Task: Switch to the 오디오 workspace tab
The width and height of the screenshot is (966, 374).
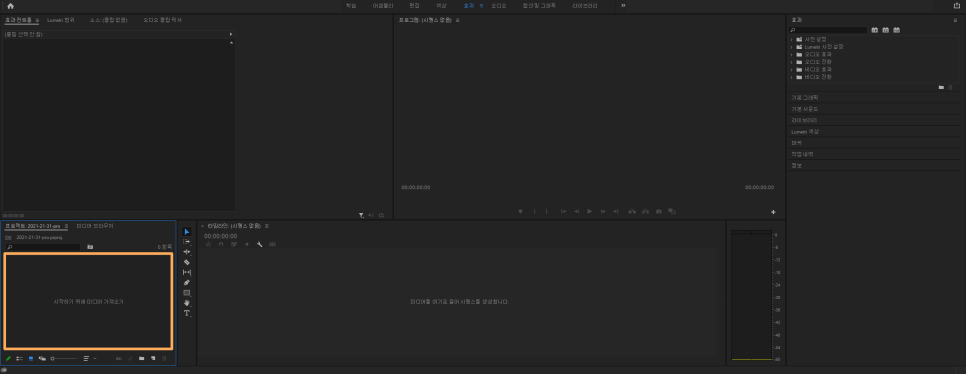Action: pos(498,6)
